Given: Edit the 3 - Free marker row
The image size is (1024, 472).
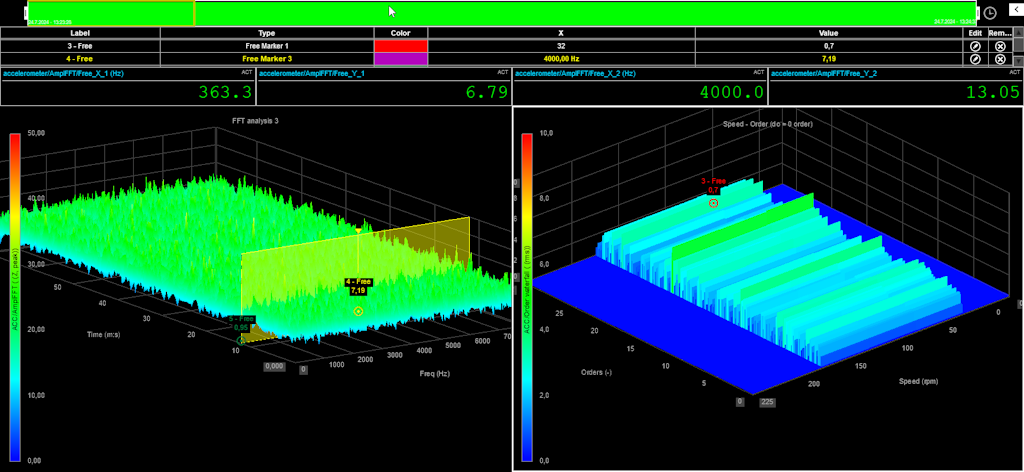Looking at the screenshot, I should point(974,46).
